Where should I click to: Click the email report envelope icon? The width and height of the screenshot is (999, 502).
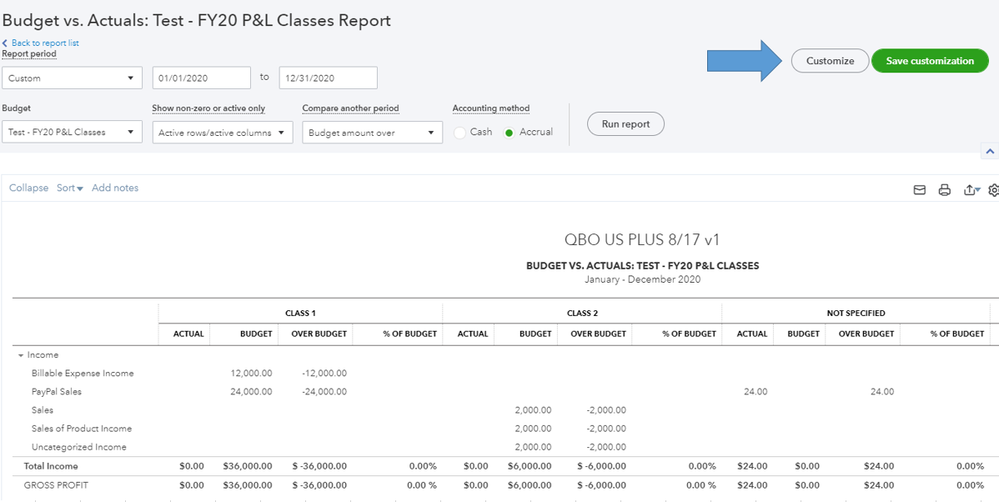click(x=919, y=190)
